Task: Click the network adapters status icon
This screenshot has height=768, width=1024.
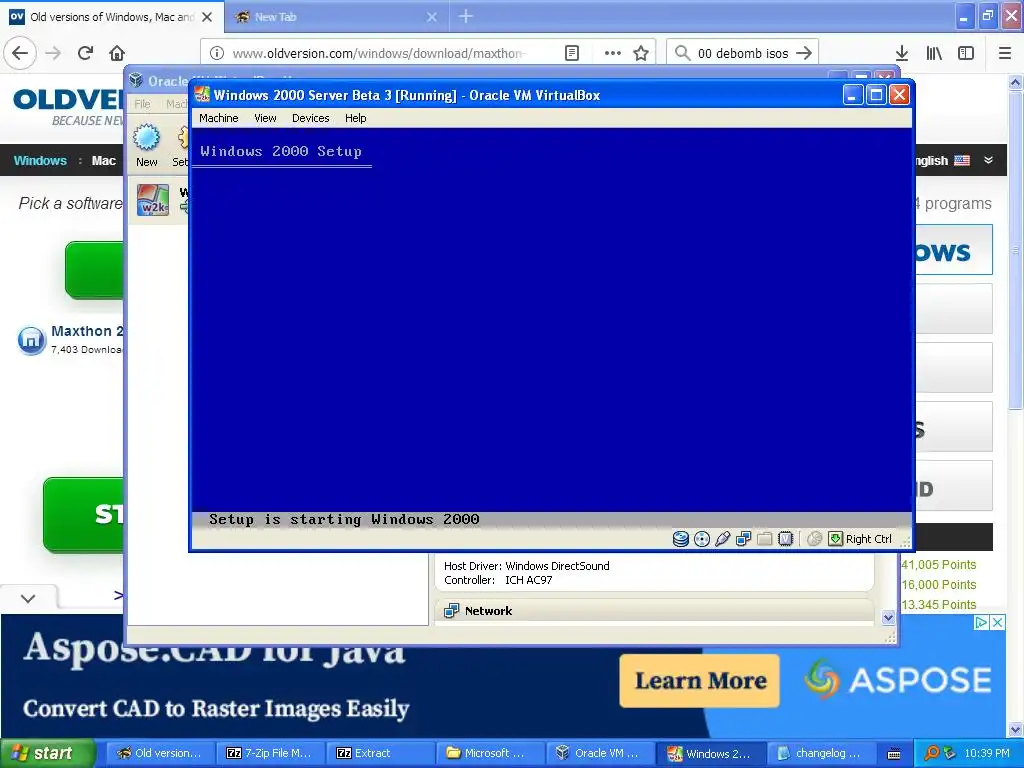Action: click(743, 539)
